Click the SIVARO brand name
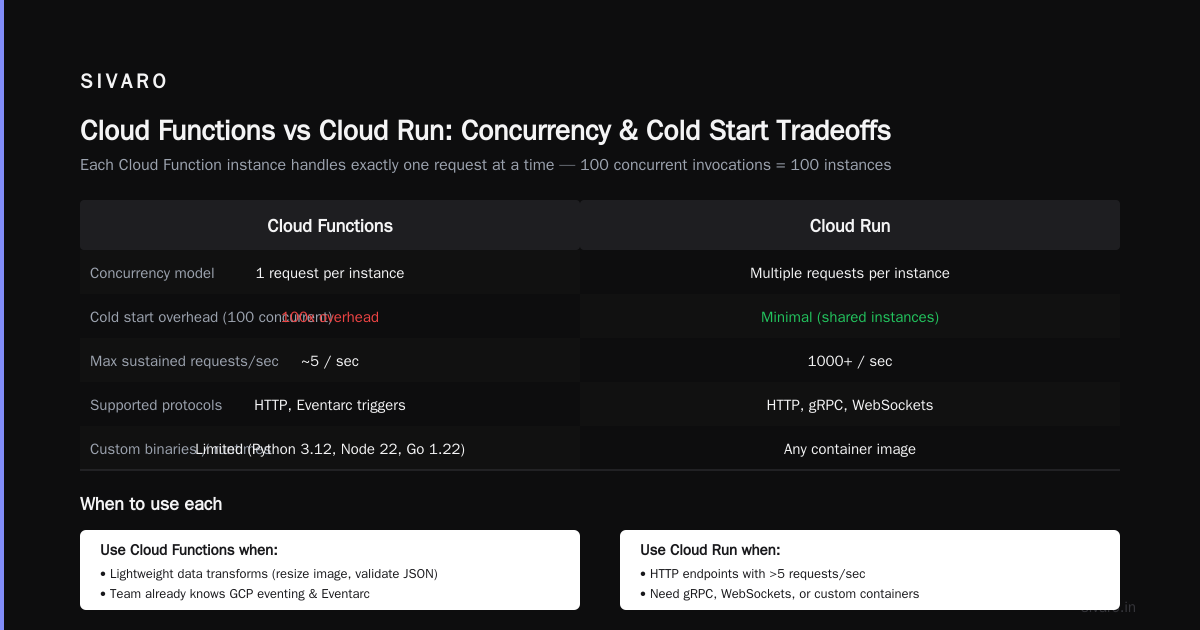This screenshot has width=1200, height=630. pos(124,82)
